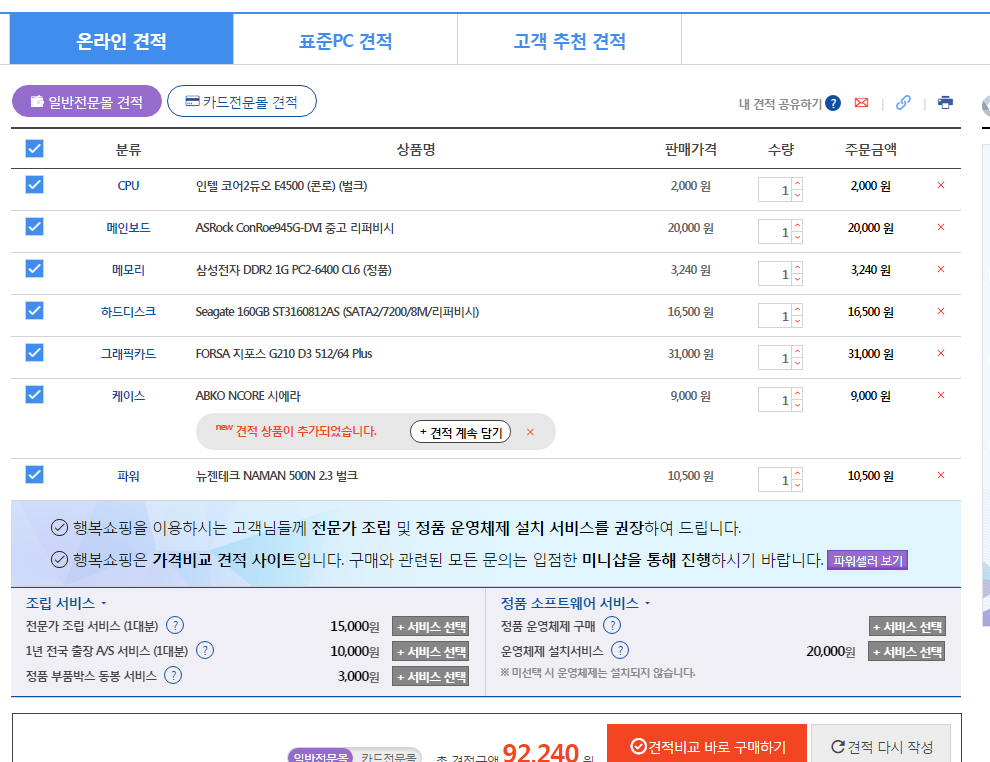Click the printer icon to print estimate

coord(945,103)
